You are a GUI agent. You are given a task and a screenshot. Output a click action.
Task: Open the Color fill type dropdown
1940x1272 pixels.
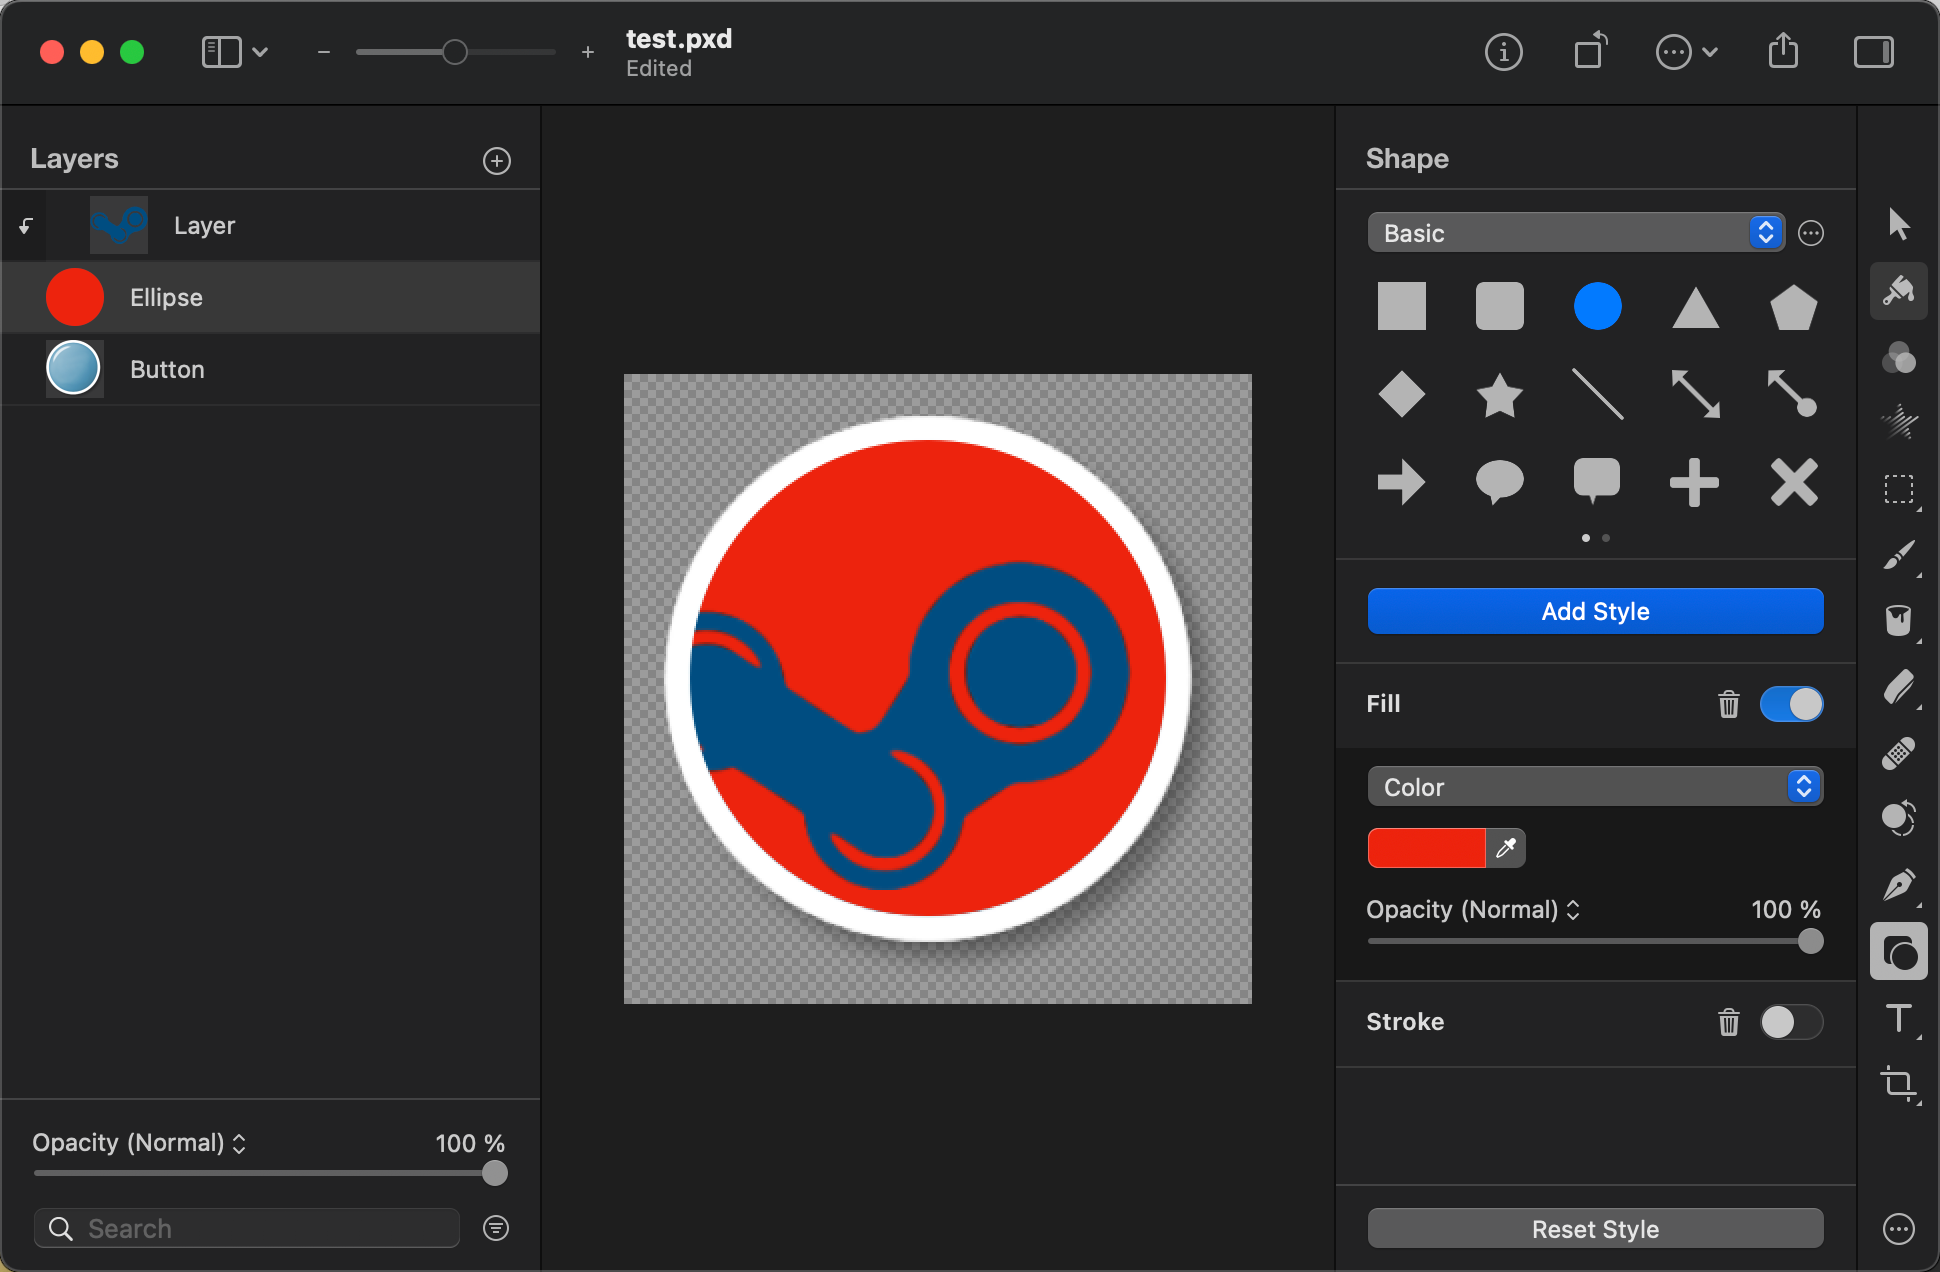pyautogui.click(x=1596, y=787)
